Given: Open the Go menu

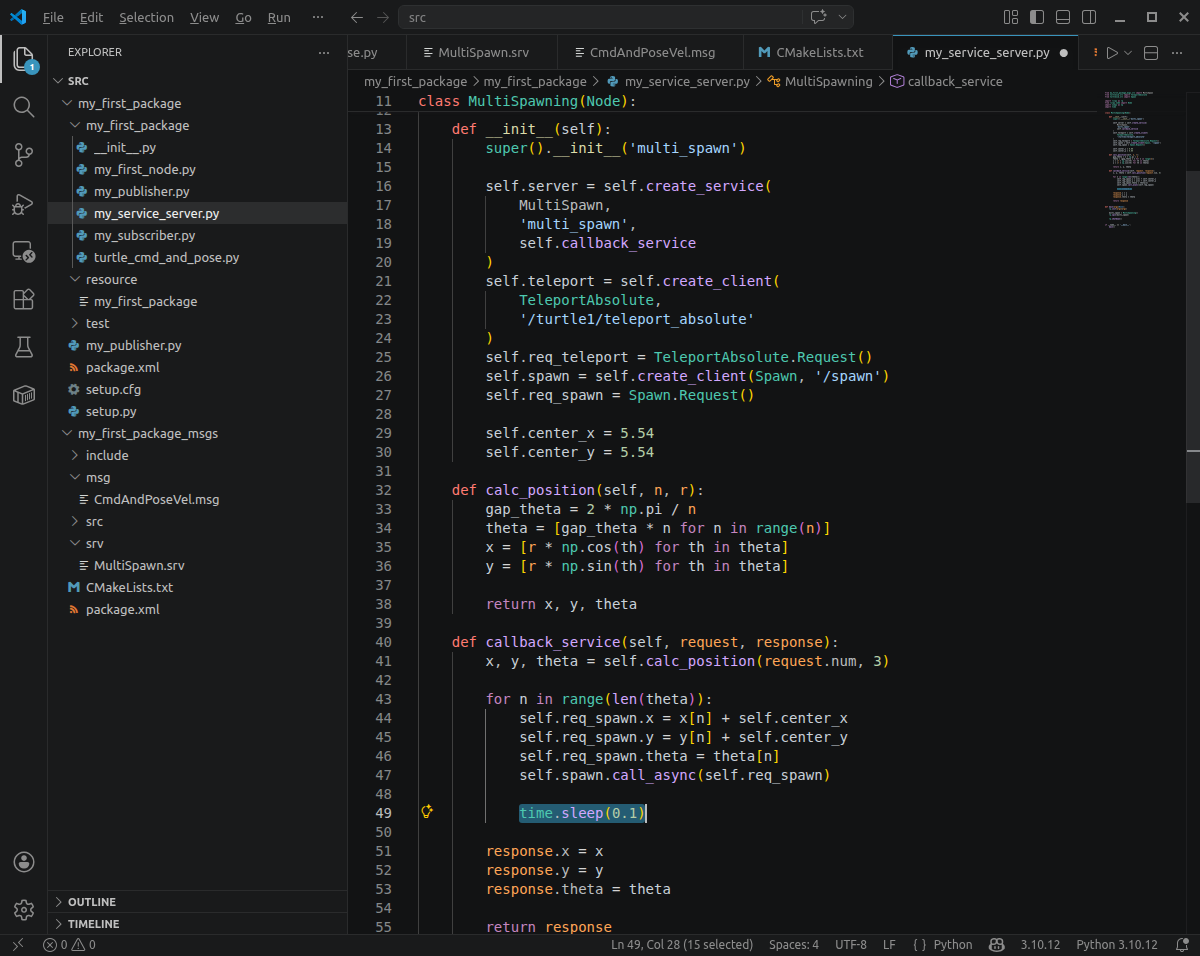Looking at the screenshot, I should click(243, 17).
